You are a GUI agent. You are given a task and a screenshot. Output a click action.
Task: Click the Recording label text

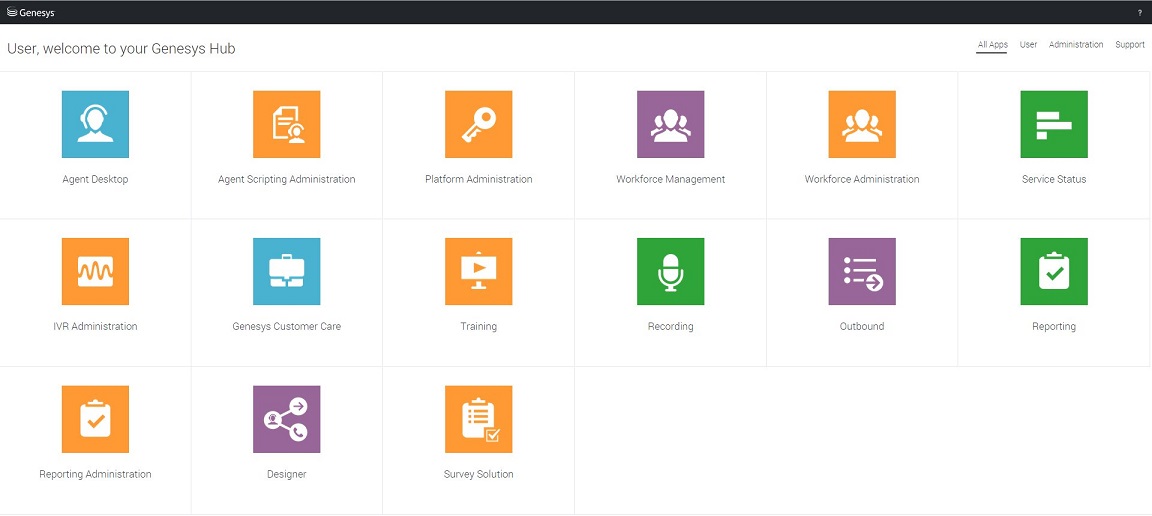670,326
